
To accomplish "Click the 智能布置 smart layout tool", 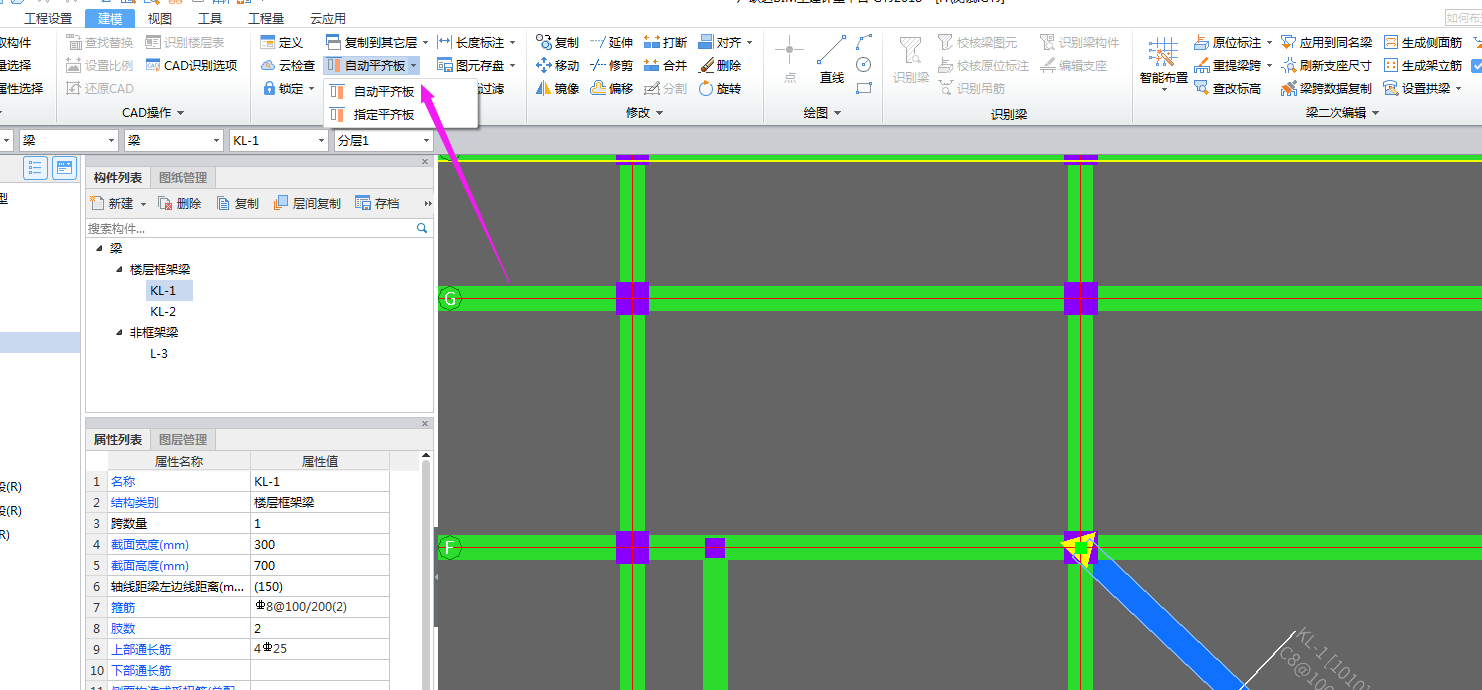I will coord(1163,62).
